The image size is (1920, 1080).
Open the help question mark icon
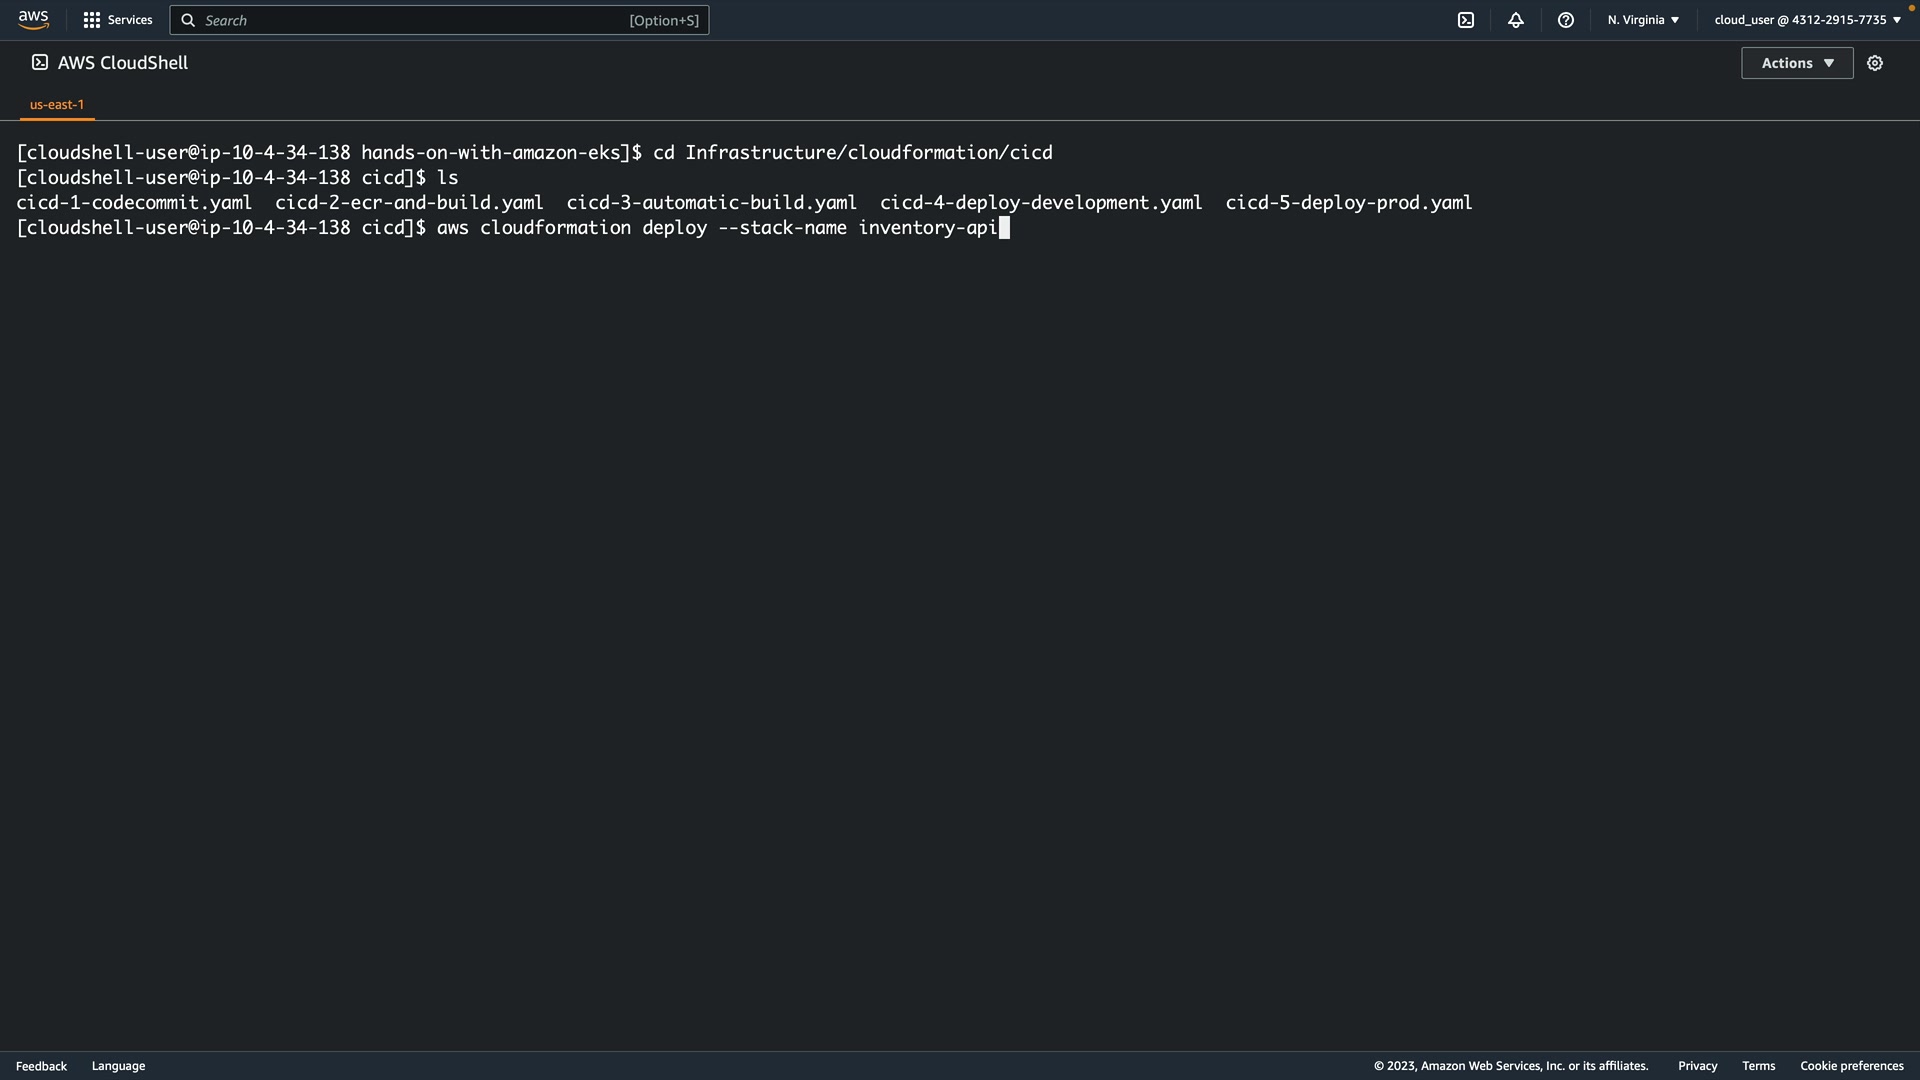(1566, 20)
